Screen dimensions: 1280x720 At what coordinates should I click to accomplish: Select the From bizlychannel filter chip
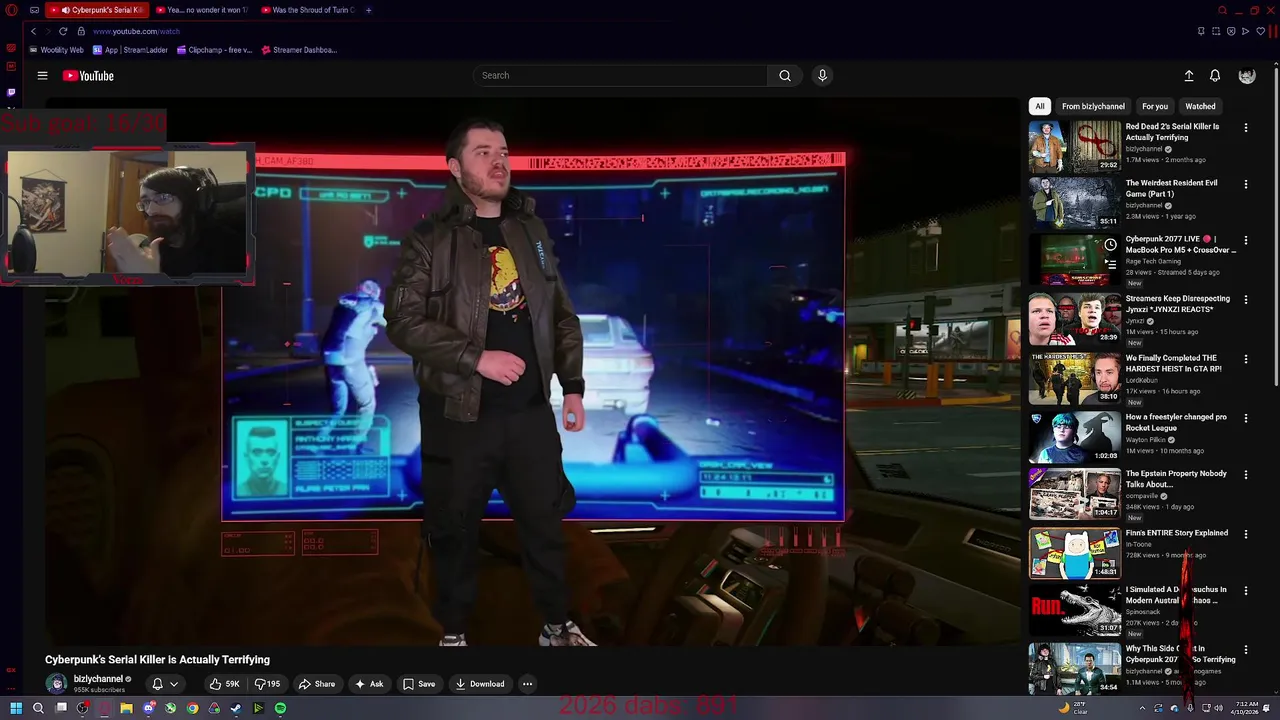1093,106
